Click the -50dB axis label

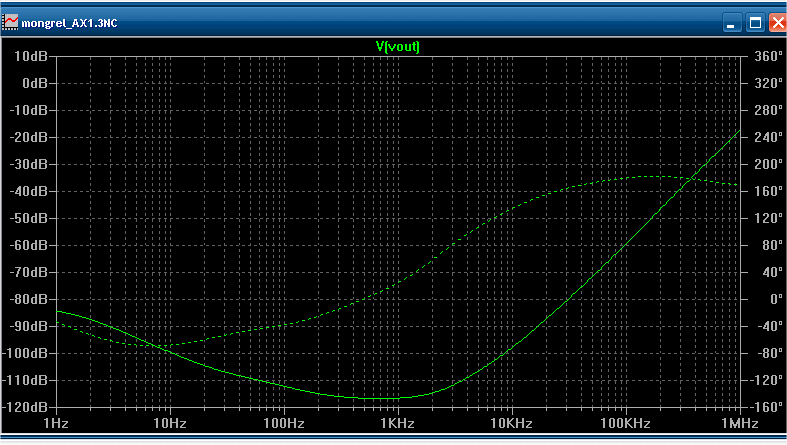(29, 219)
